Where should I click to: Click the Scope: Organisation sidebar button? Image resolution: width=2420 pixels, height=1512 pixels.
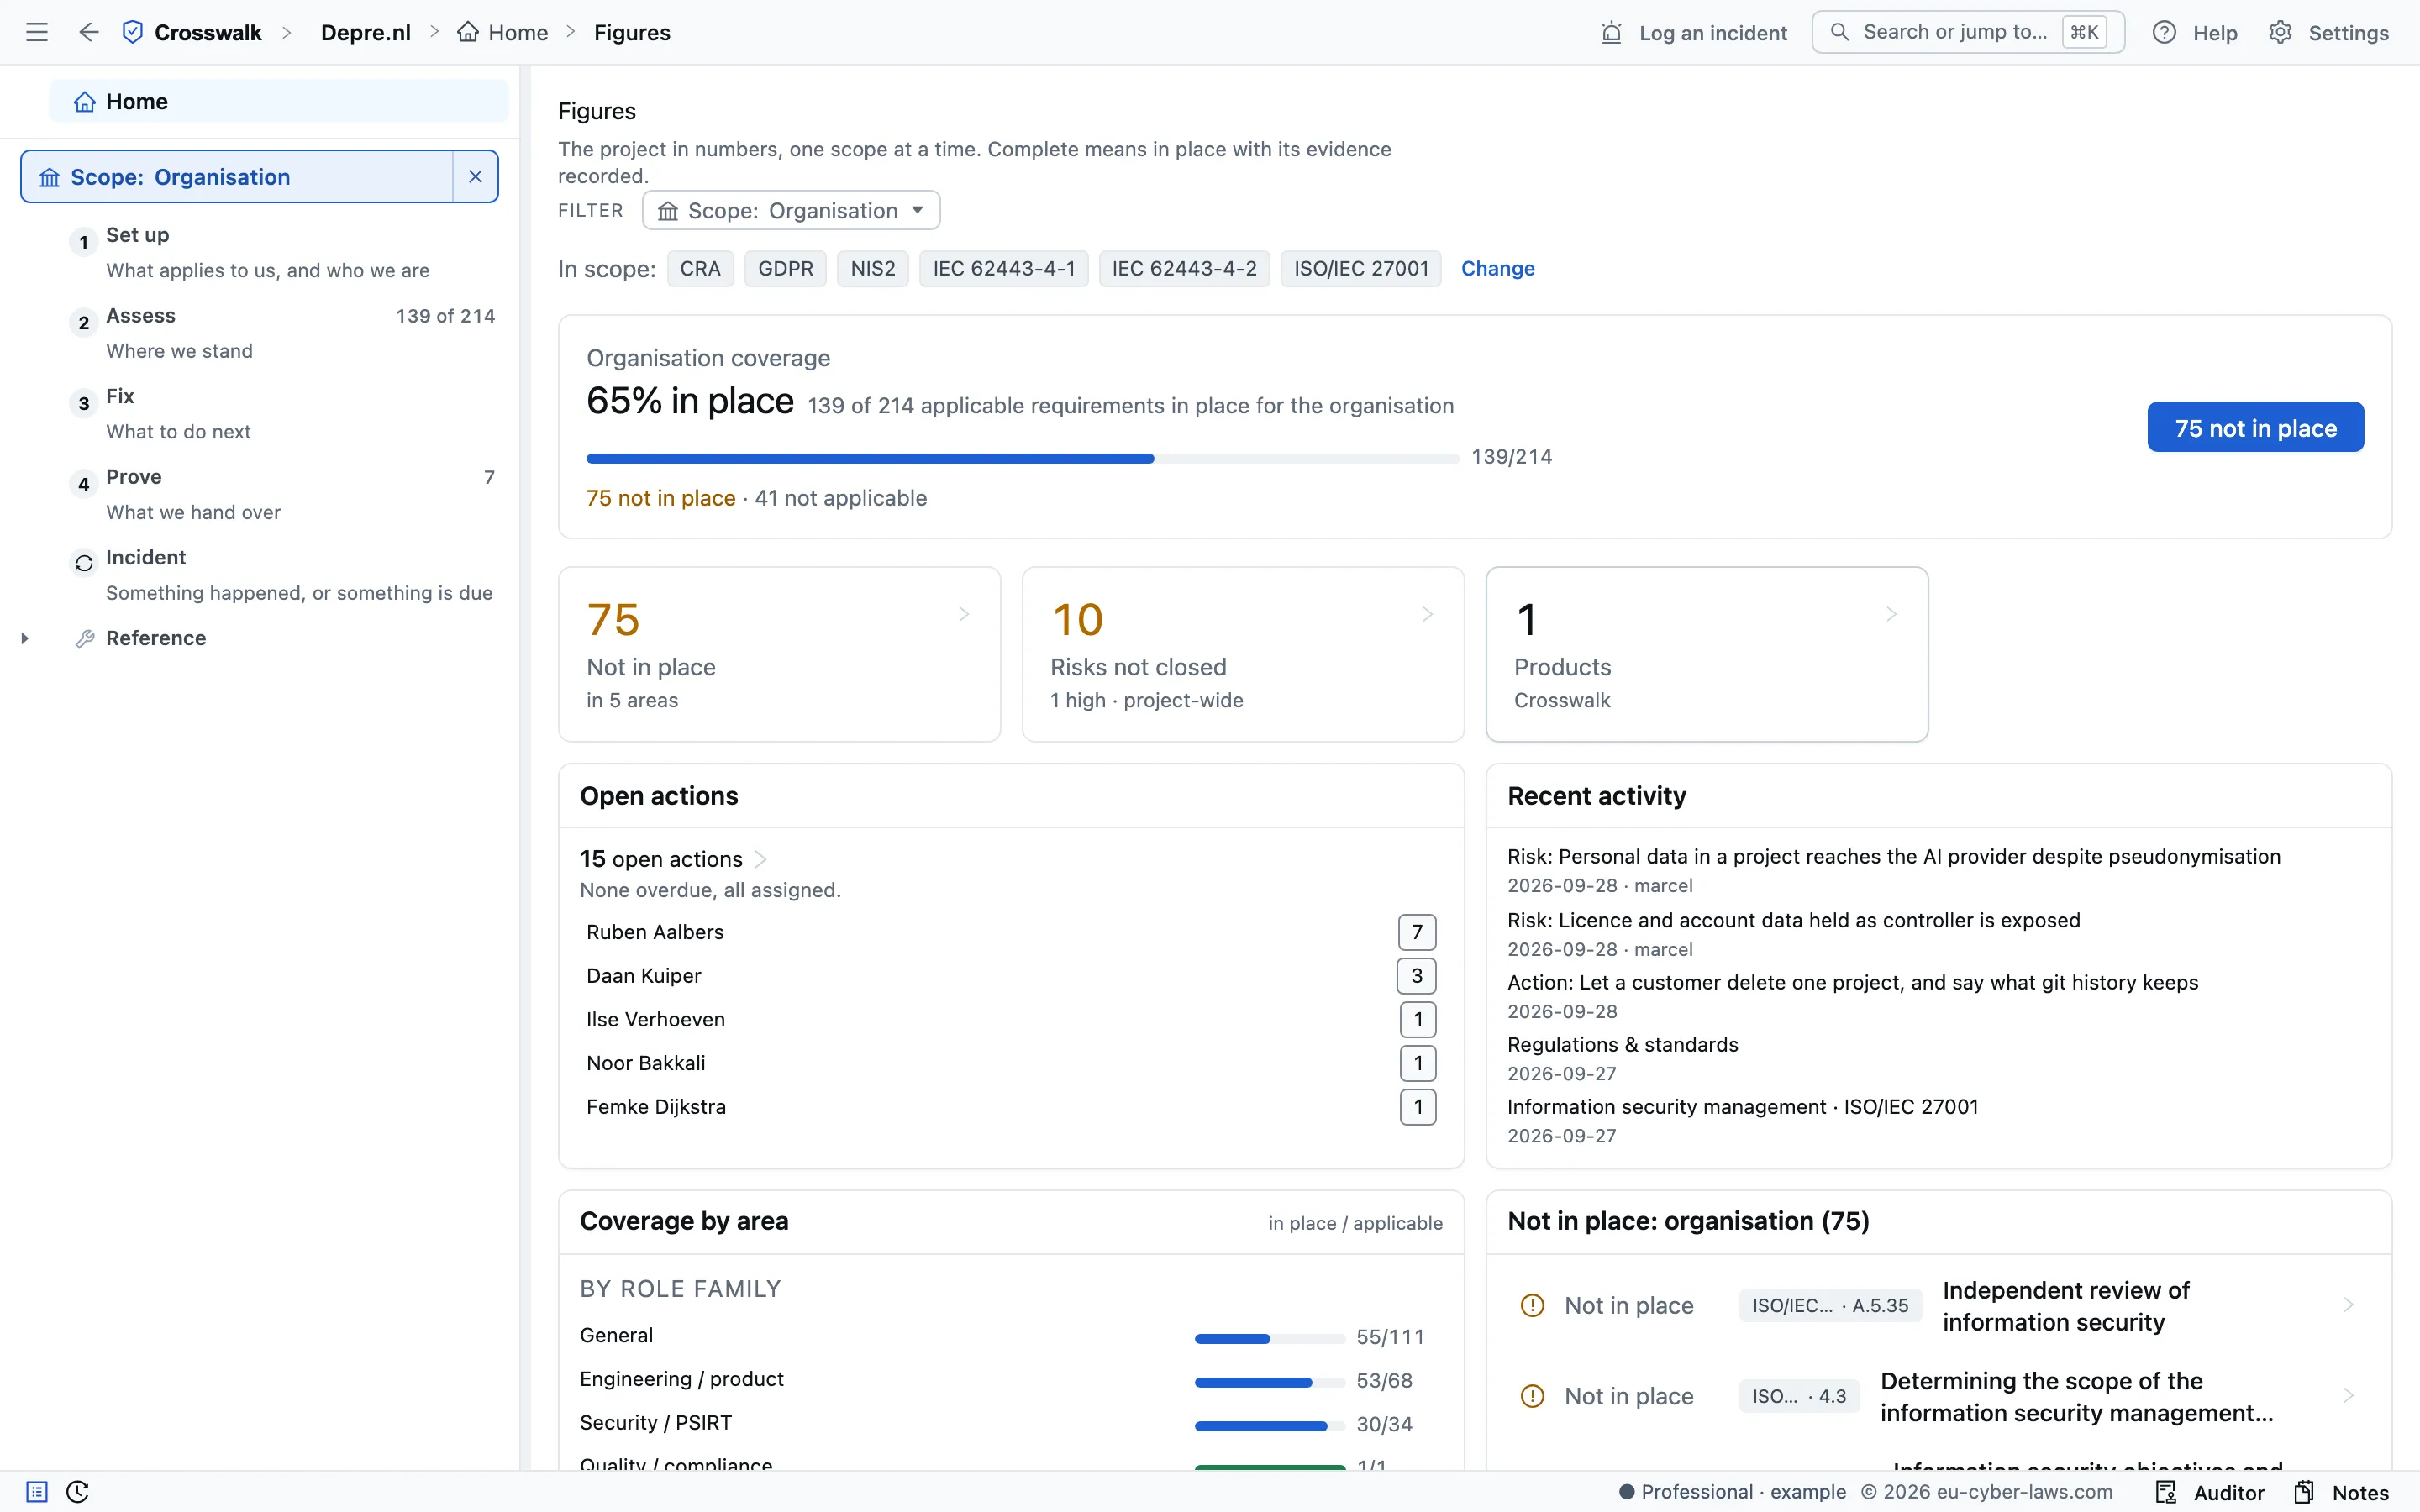click(x=237, y=177)
